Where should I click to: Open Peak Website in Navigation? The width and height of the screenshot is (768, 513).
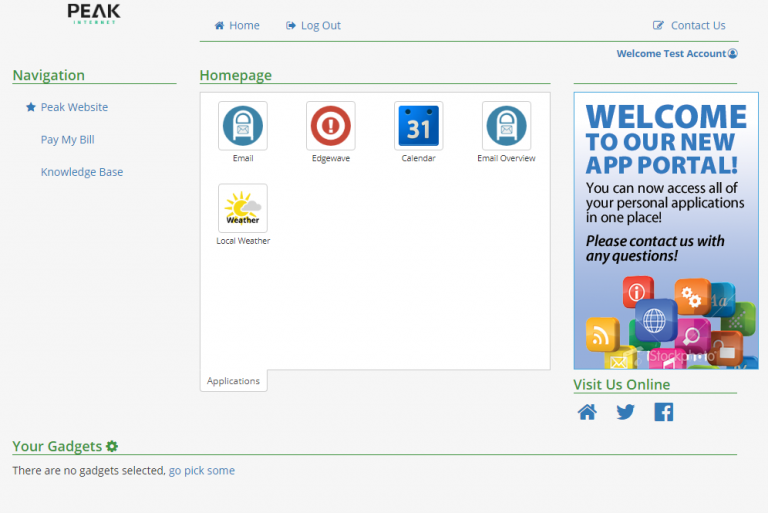pos(74,107)
